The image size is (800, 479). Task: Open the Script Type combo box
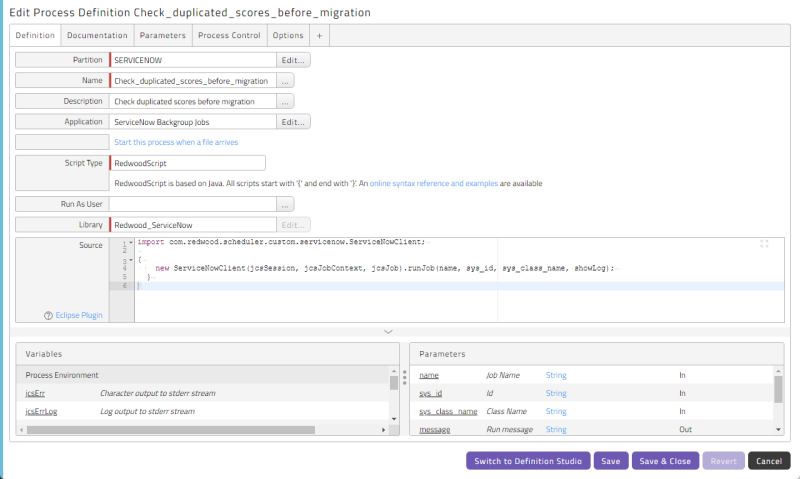(x=188, y=163)
